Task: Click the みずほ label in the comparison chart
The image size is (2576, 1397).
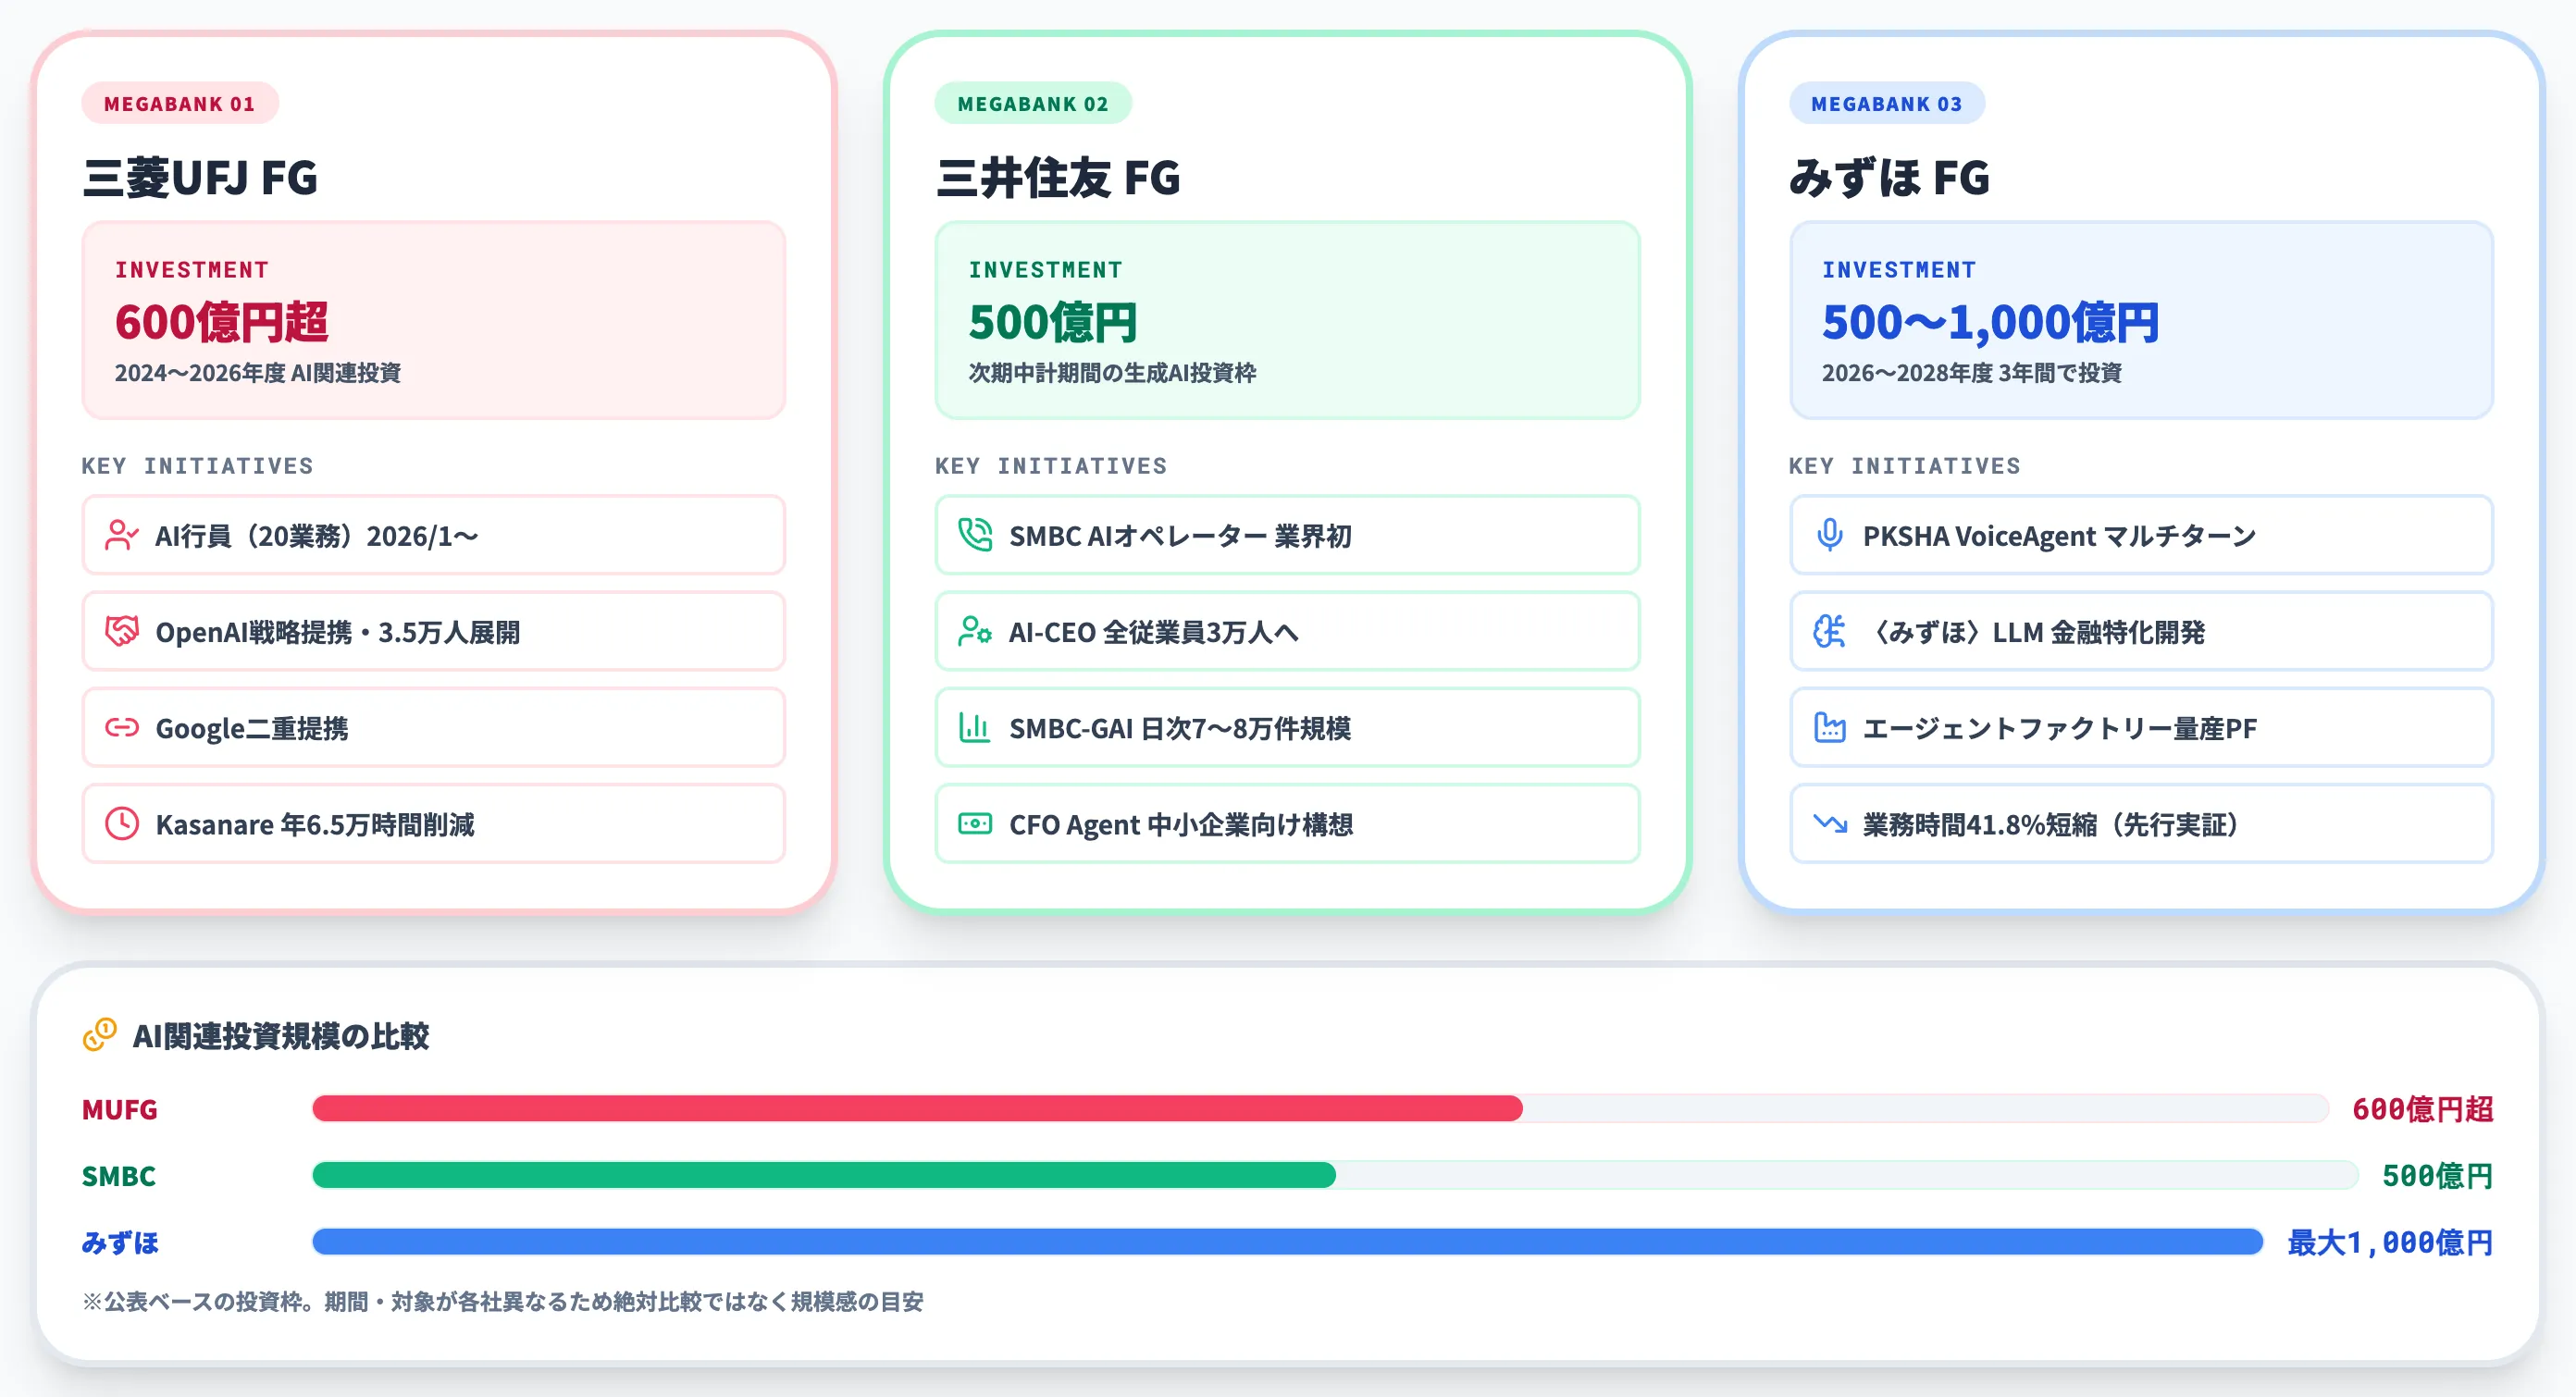Action: click(120, 1242)
